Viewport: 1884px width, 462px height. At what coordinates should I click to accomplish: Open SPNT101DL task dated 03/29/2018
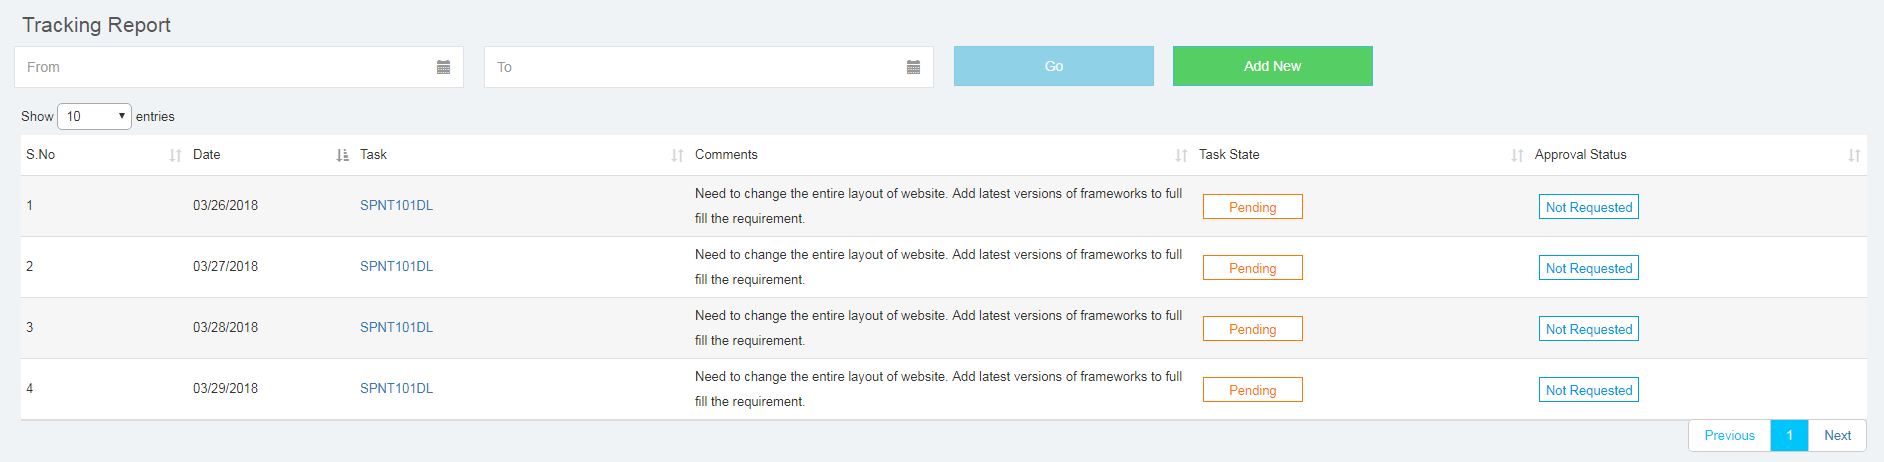point(396,389)
